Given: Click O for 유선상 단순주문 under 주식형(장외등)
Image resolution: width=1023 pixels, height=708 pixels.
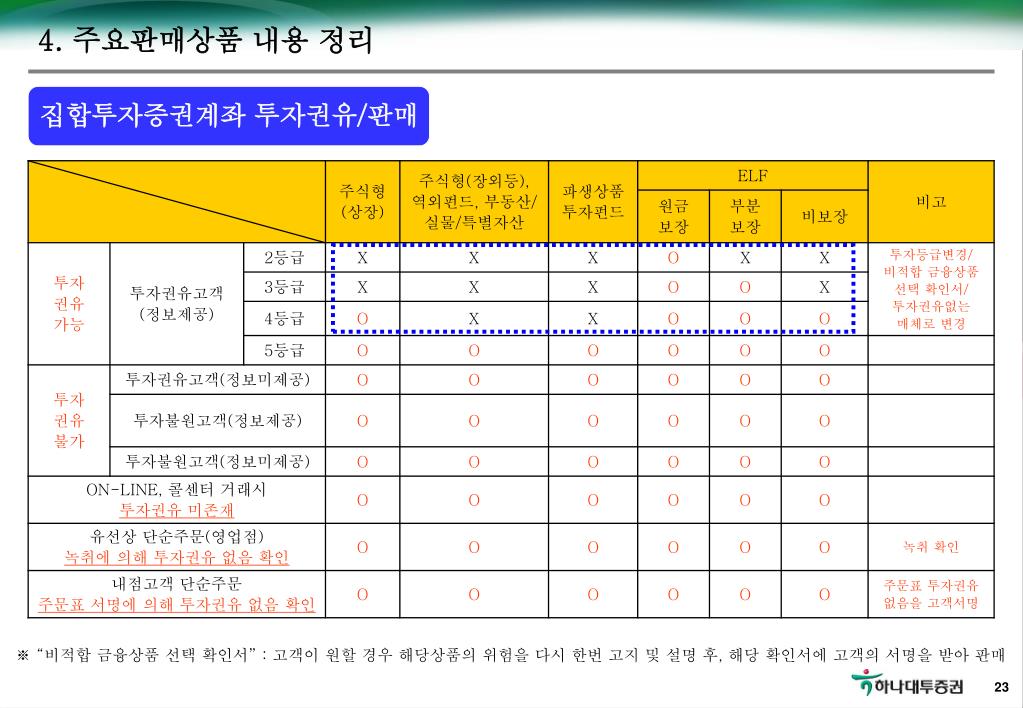Looking at the screenshot, I should pyautogui.click(x=474, y=547).
